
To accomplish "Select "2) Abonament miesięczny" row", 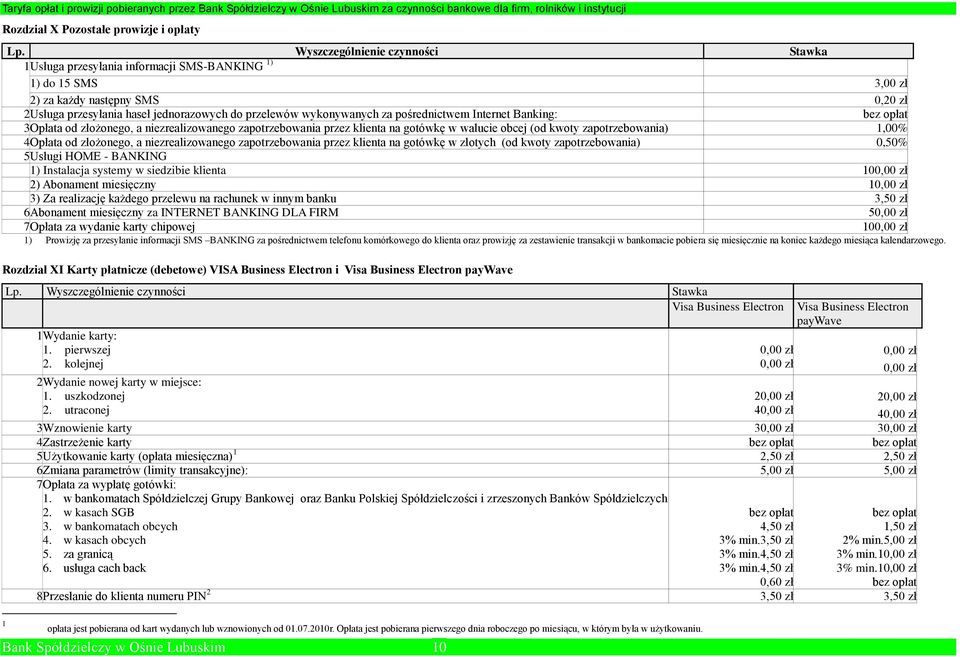I will click(x=93, y=184).
